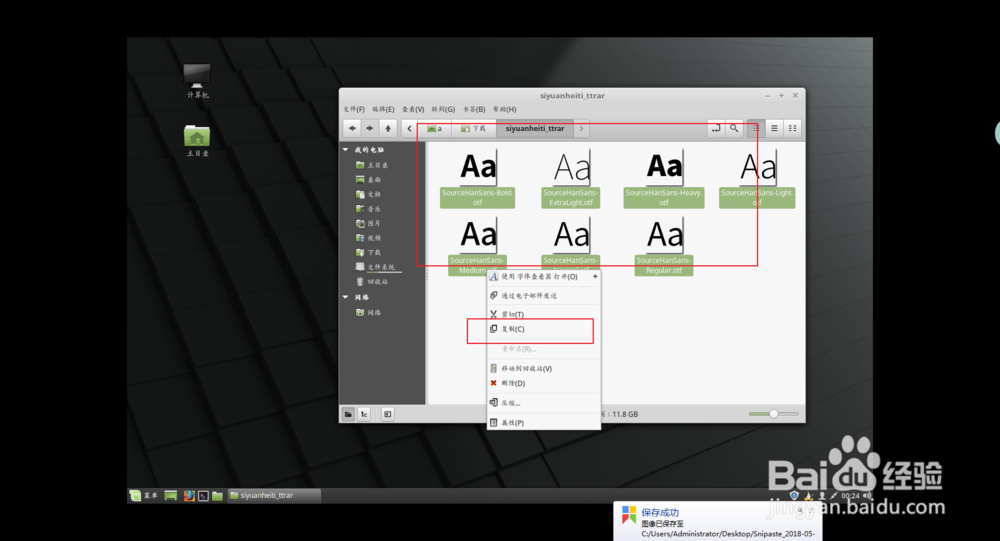Image resolution: width=1000 pixels, height=541 pixels.
Task: Switch to list view
Action: (x=774, y=128)
